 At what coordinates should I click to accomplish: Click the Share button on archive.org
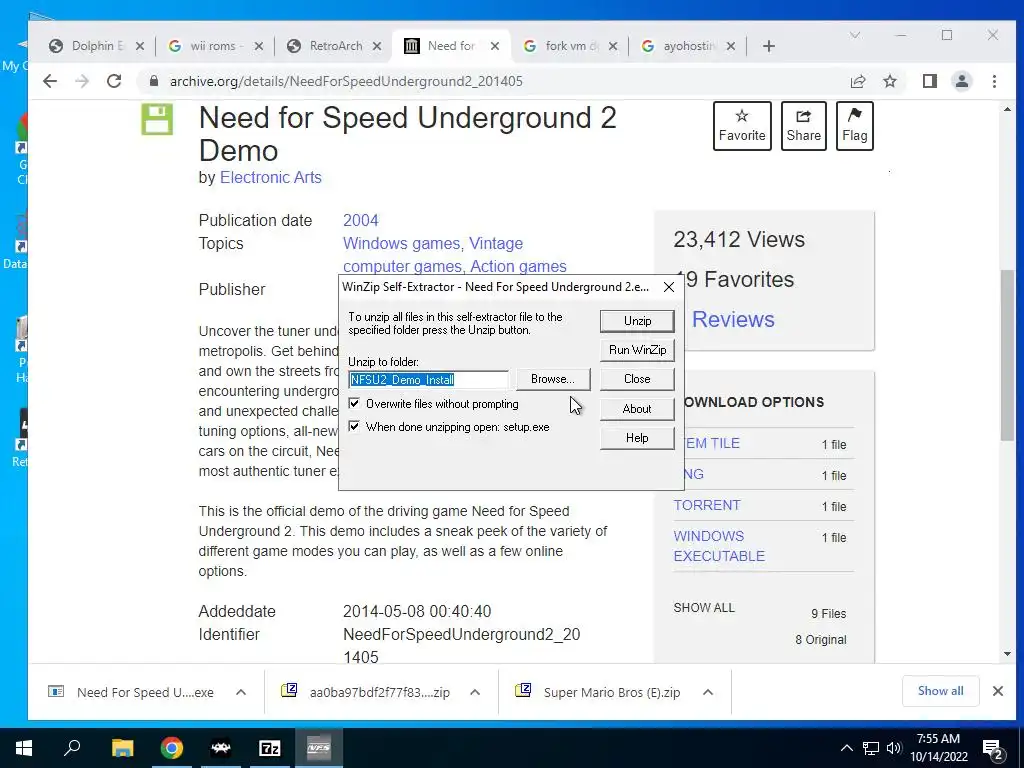point(803,125)
